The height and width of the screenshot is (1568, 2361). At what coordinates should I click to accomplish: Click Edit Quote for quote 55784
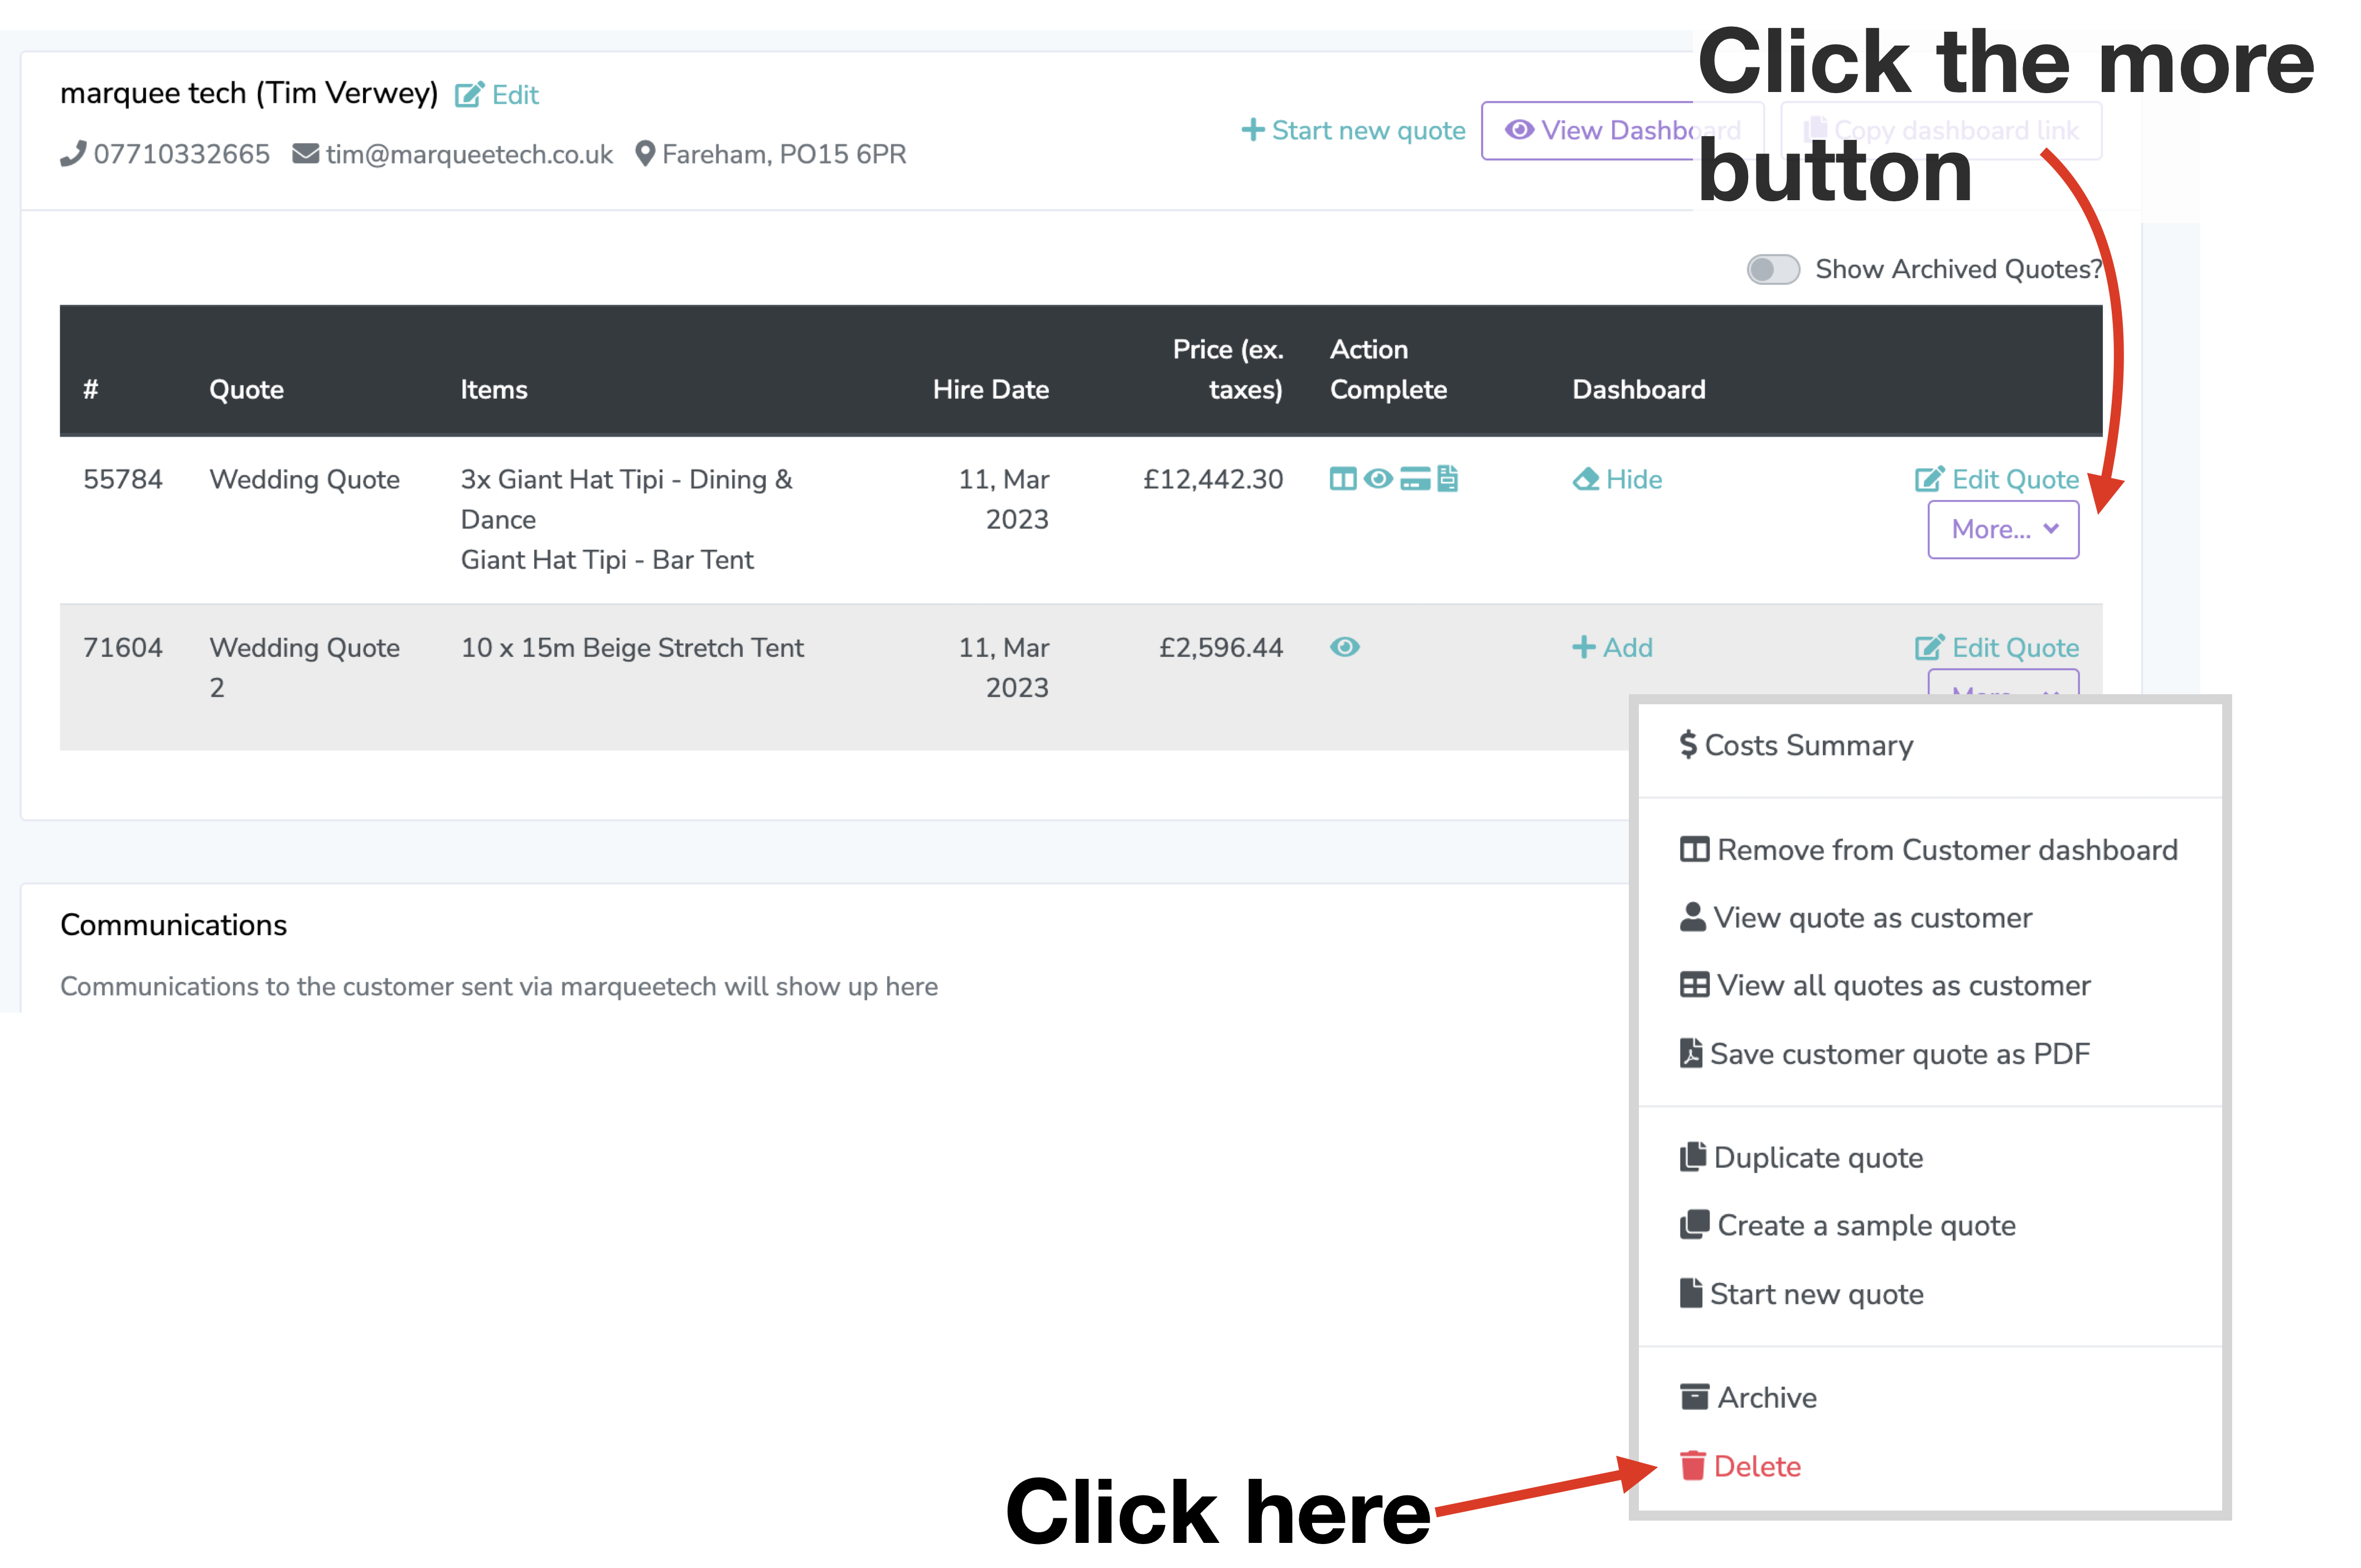(1997, 480)
